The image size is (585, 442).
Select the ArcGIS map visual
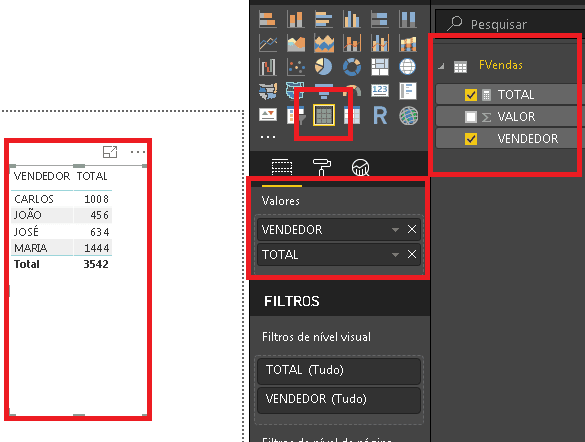coord(409,116)
